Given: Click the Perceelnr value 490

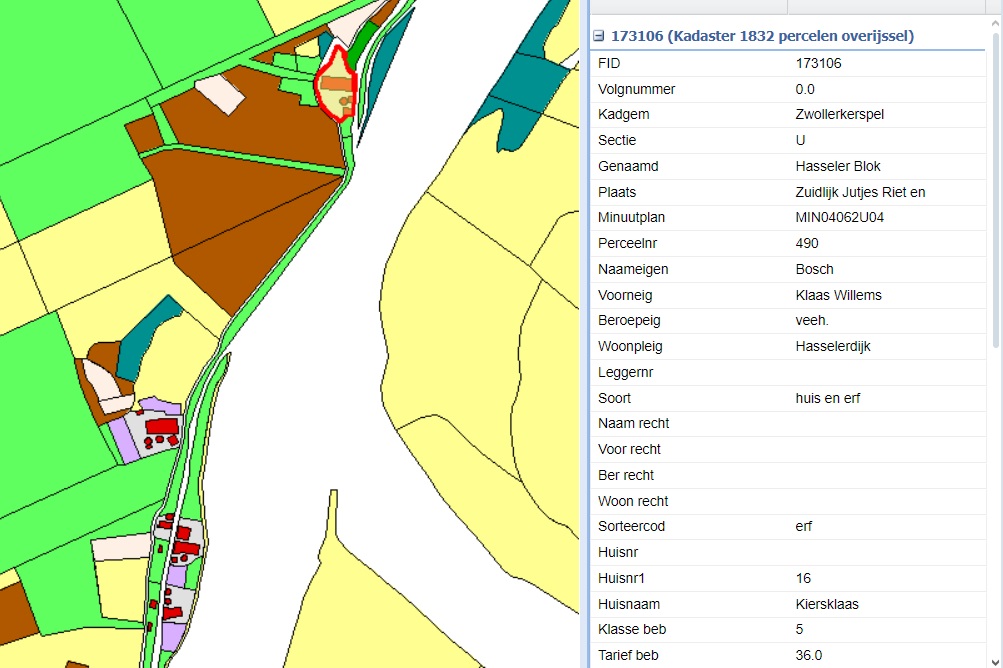Looking at the screenshot, I should coord(807,244).
